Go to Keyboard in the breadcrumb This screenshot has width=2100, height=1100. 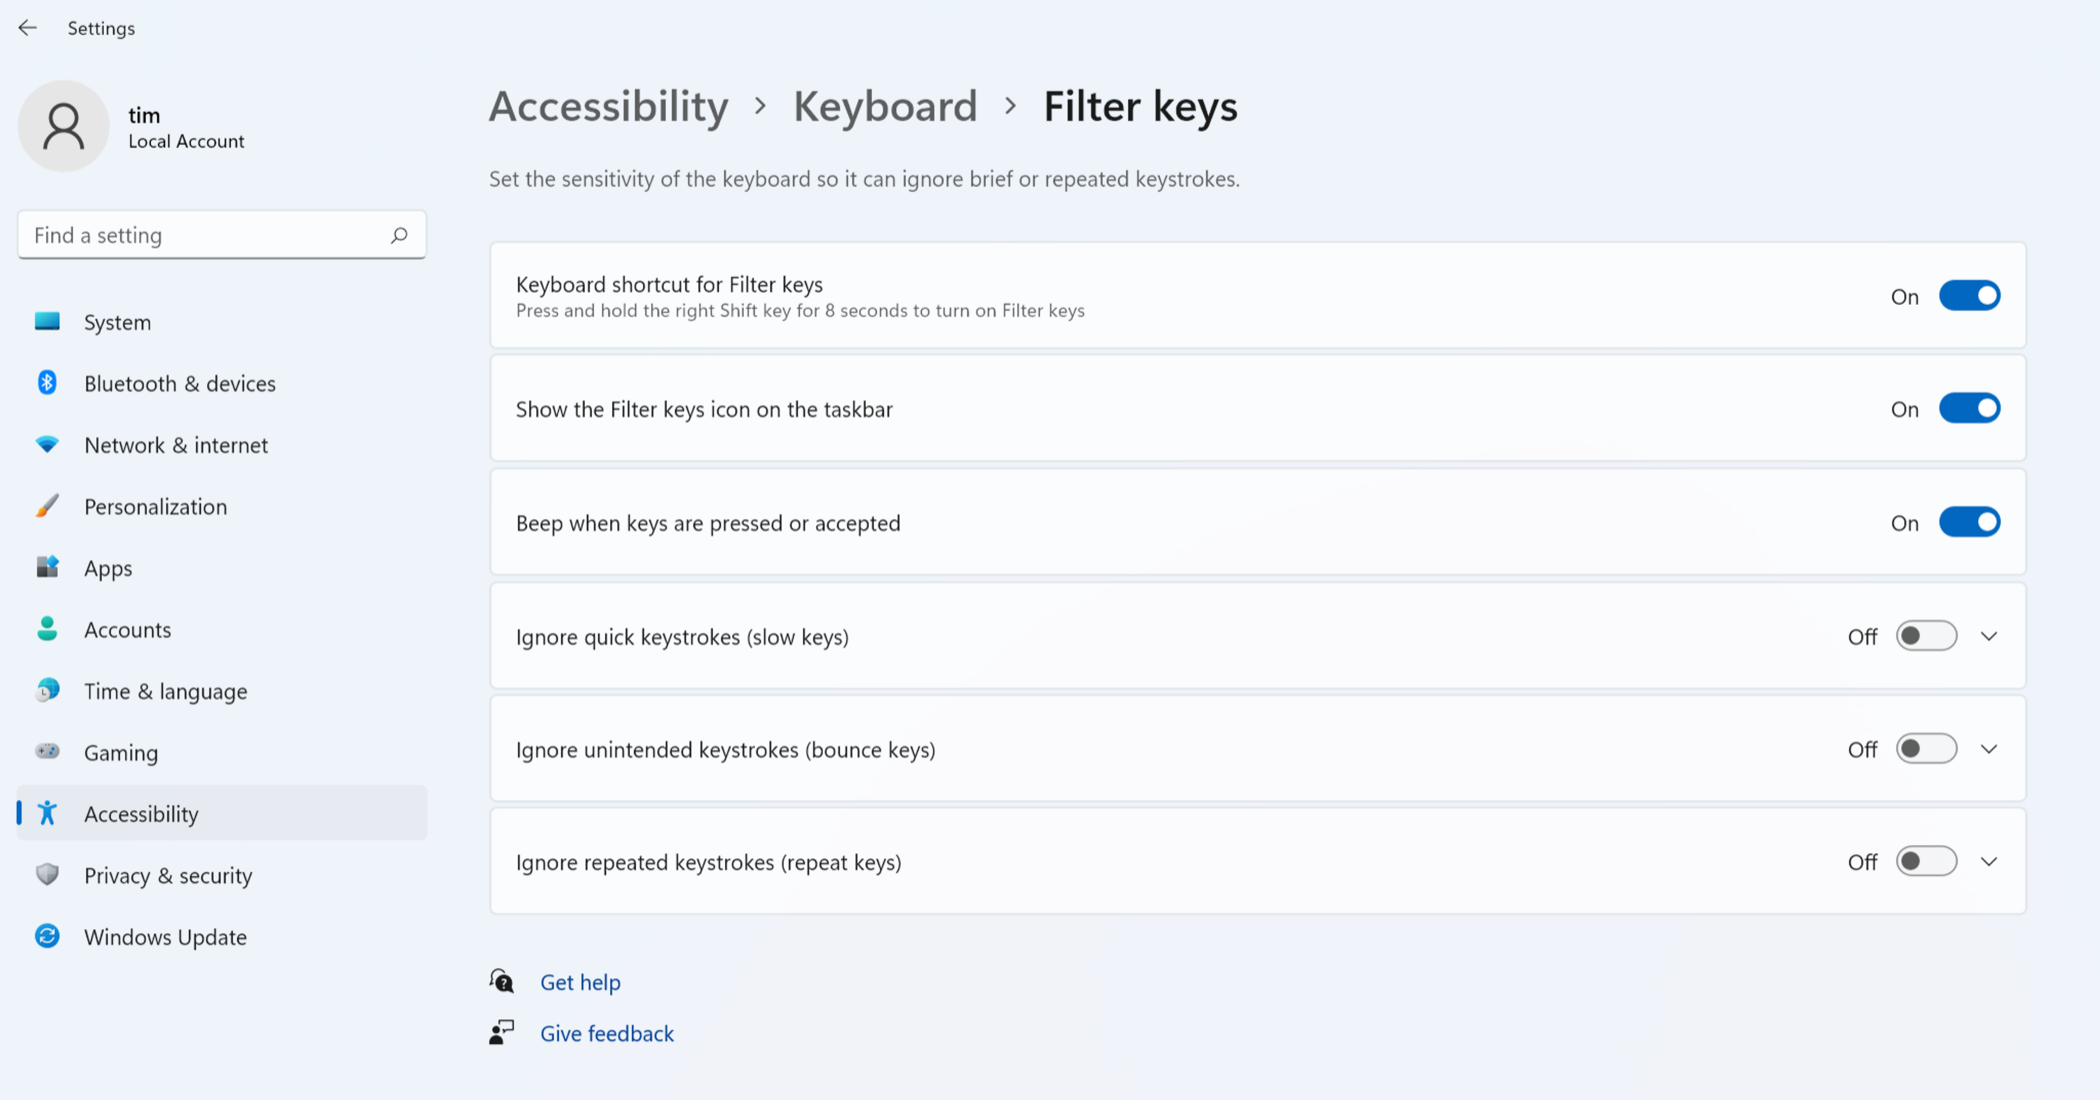coord(885,106)
